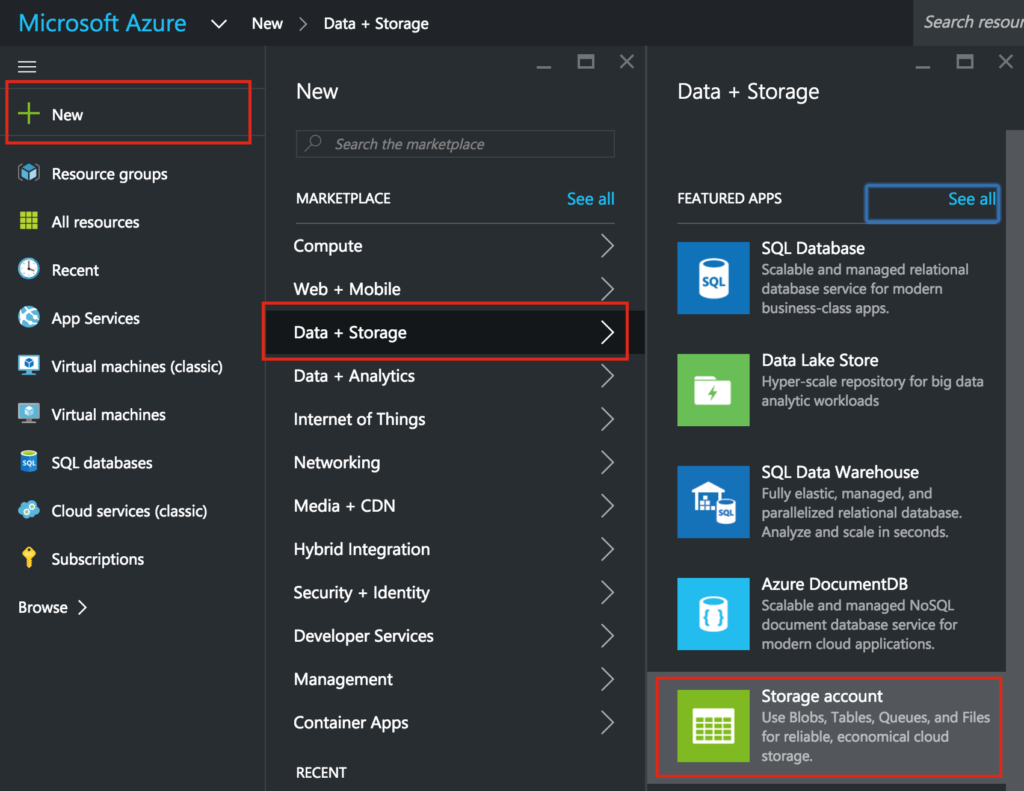
Task: Close the New blade
Action: click(627, 62)
